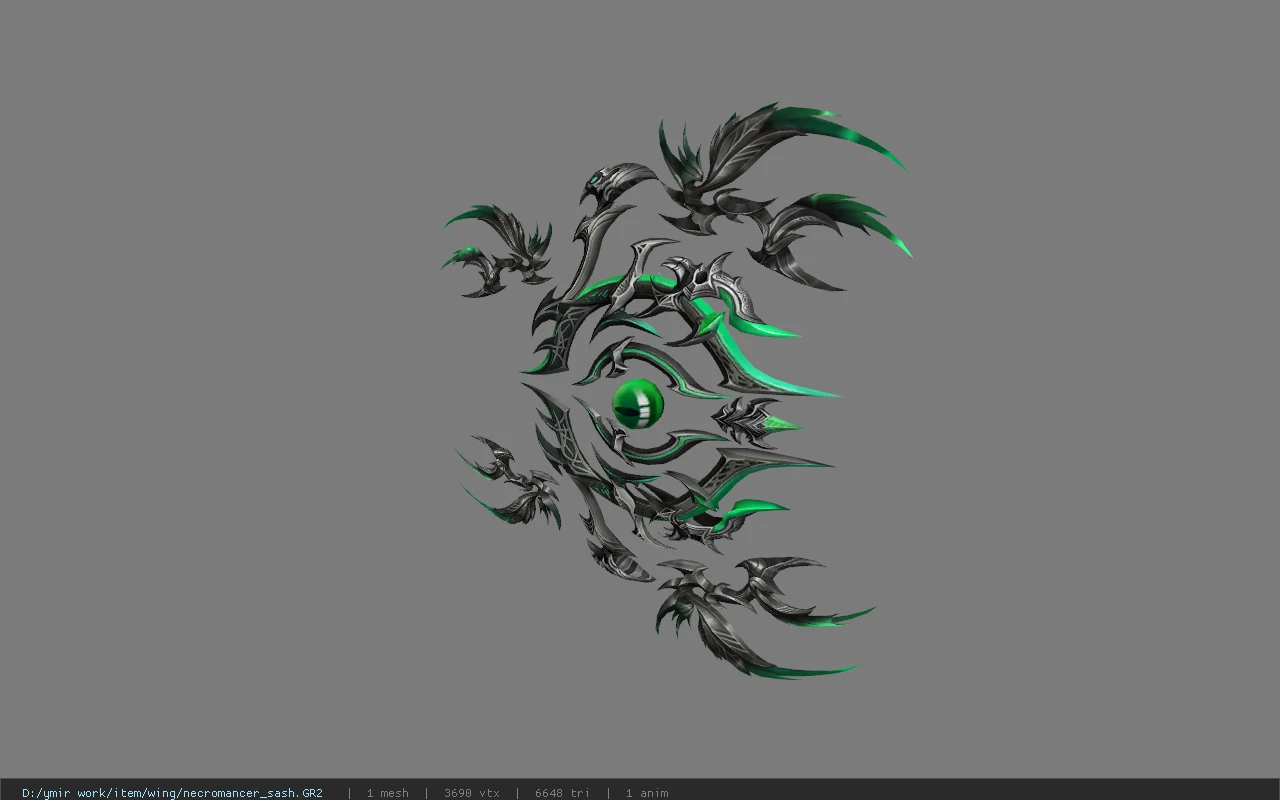Click the necromancer_sash.GR2 file path
The height and width of the screenshot is (800, 1280).
[172, 793]
